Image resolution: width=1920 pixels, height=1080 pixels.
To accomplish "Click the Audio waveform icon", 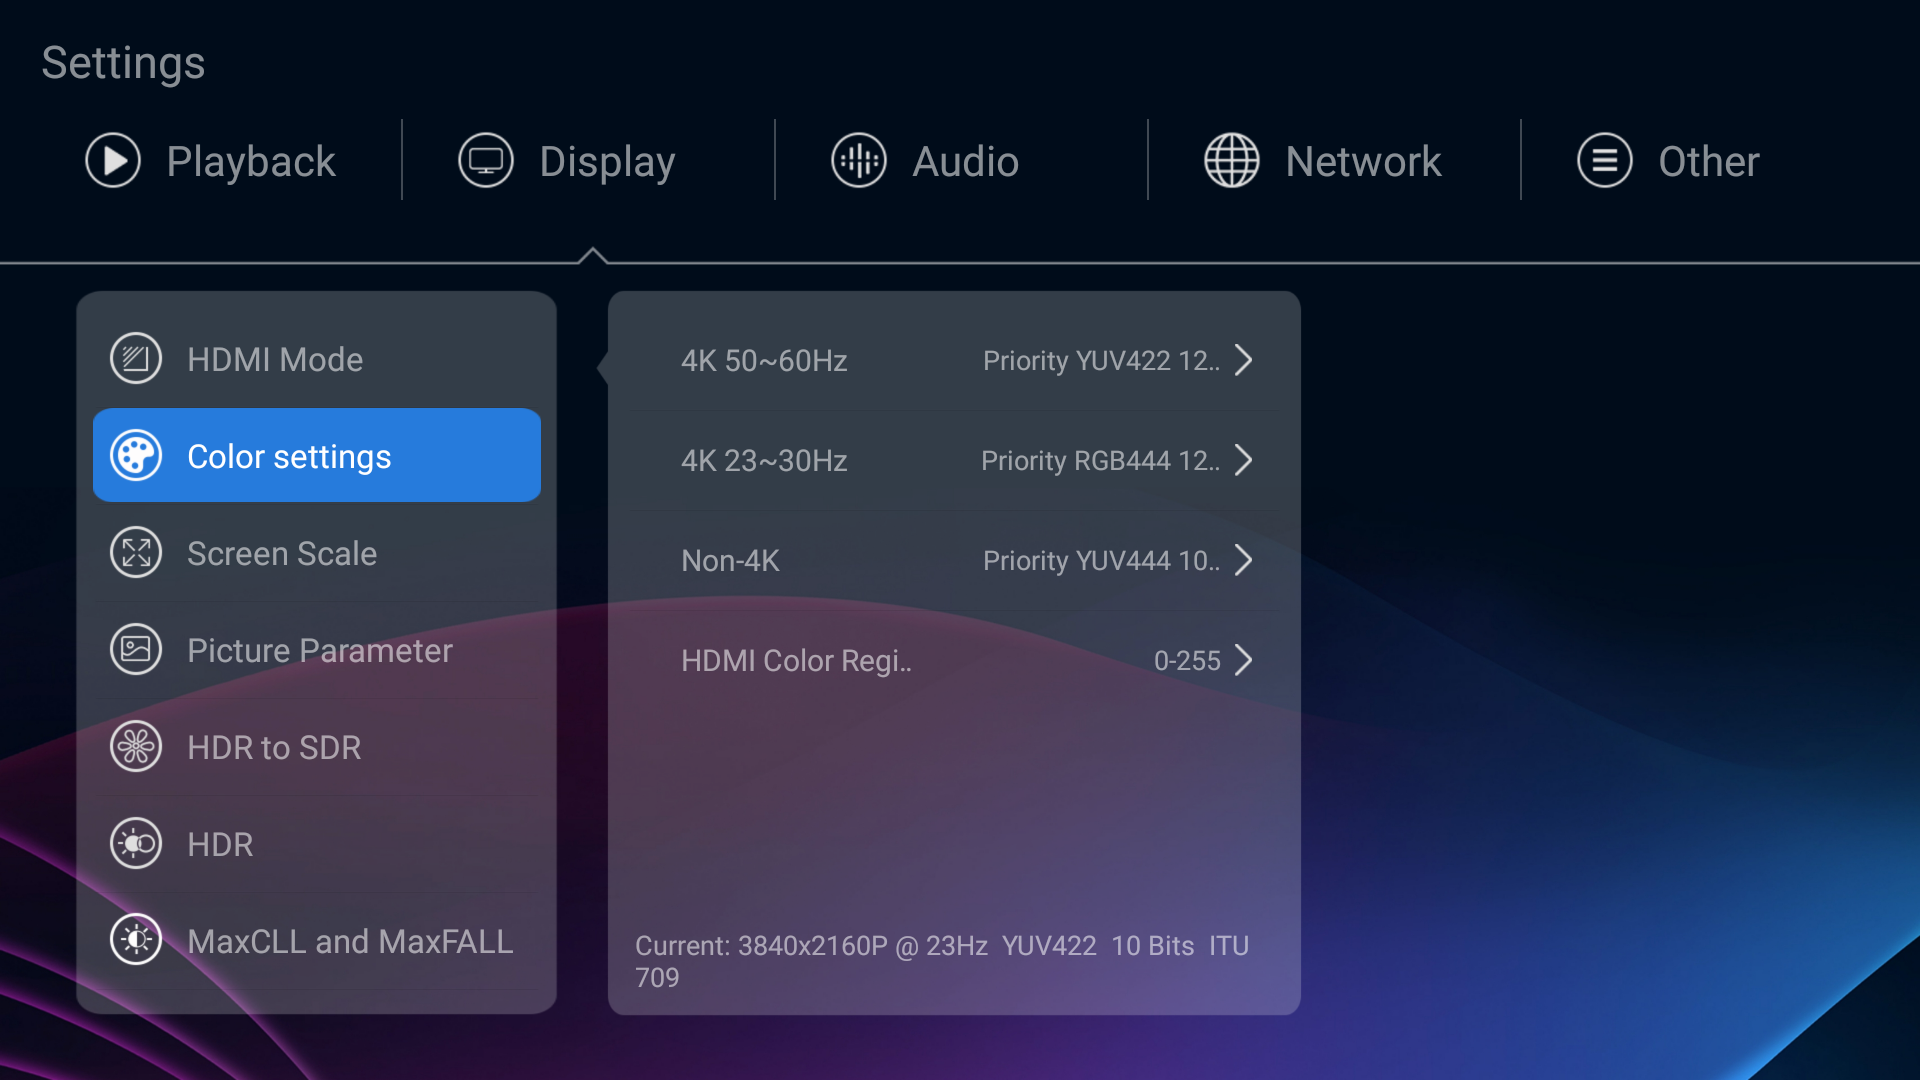I will point(859,160).
